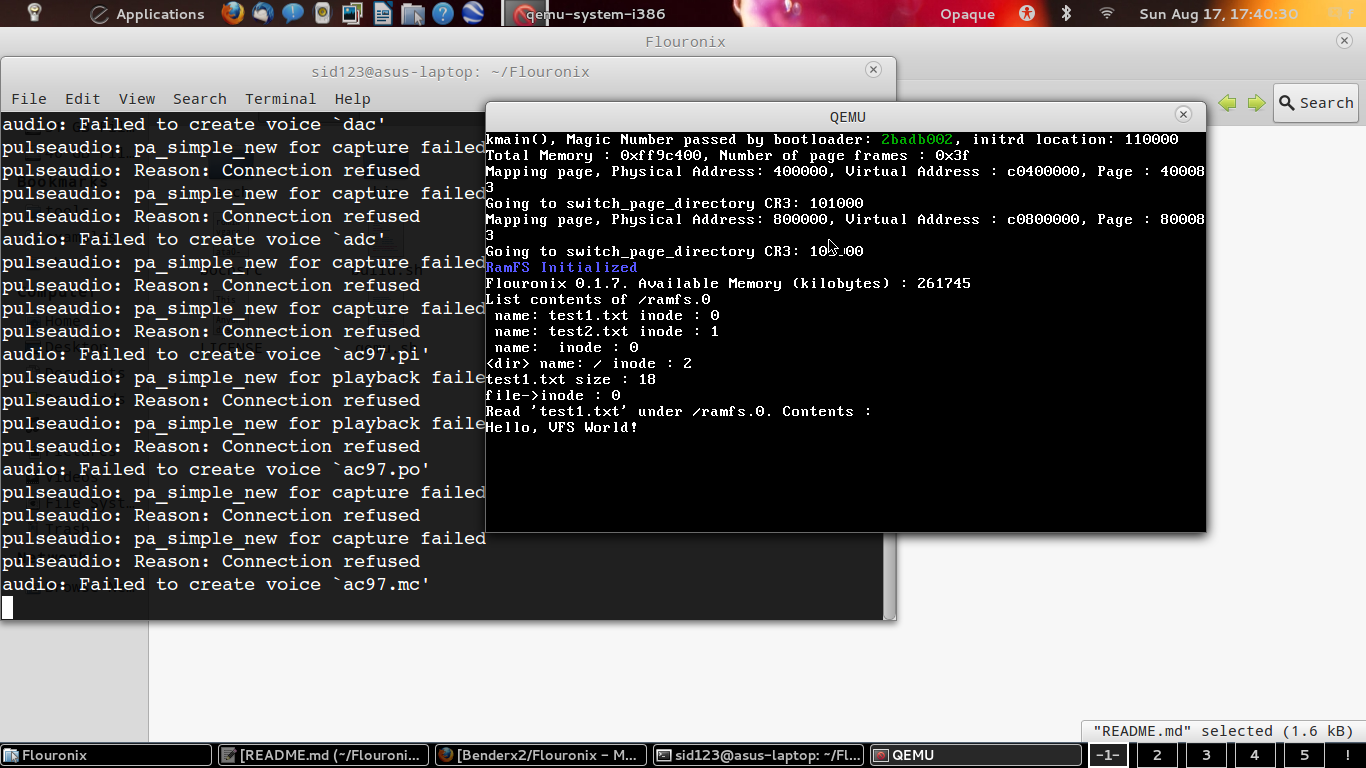Image resolution: width=1366 pixels, height=768 pixels.
Task: Close the Flouronix file manager window
Action: point(1345,40)
